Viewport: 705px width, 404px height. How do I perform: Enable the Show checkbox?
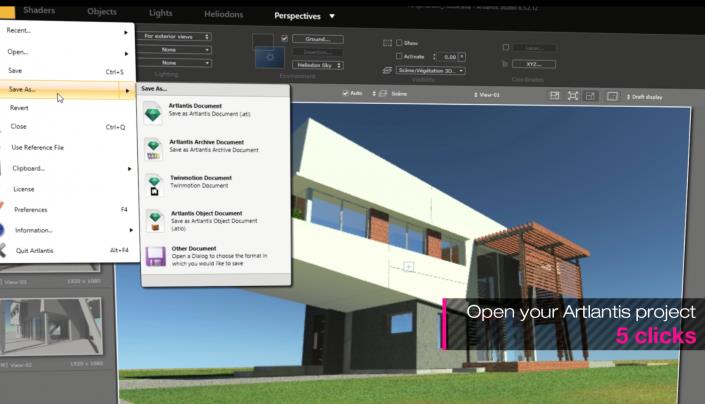point(399,43)
